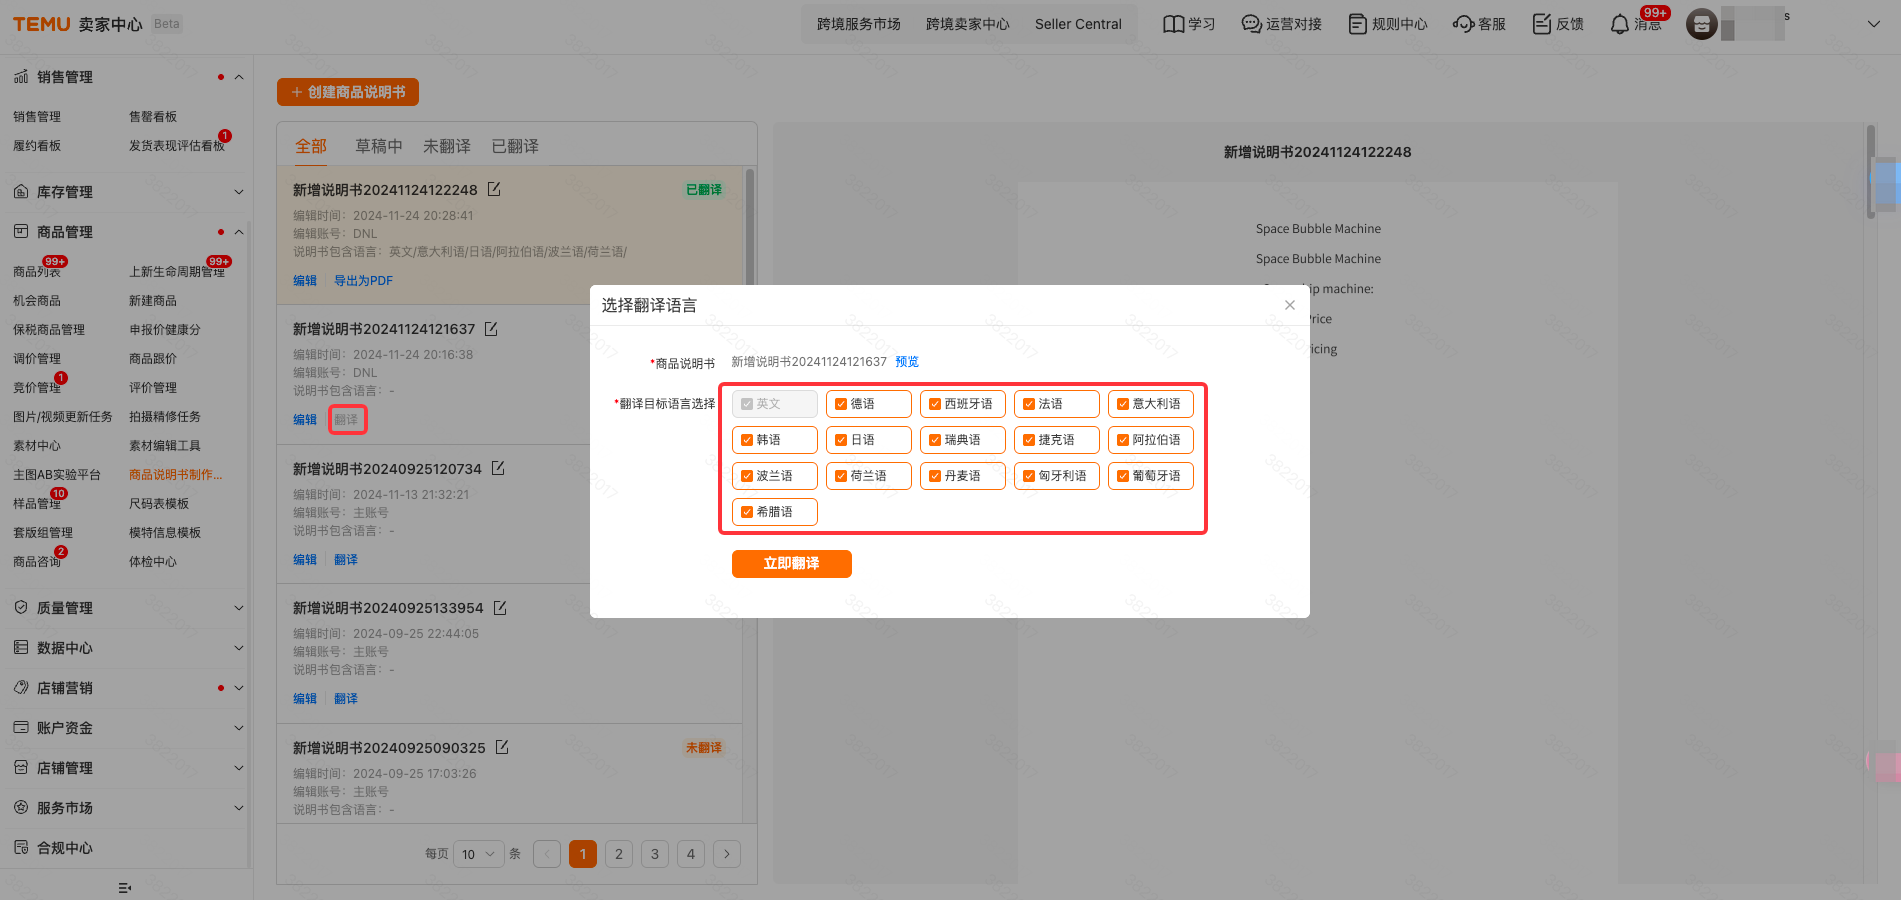The width and height of the screenshot is (1901, 900).
Task: Switch to the 草稿中 tab
Action: pyautogui.click(x=379, y=146)
